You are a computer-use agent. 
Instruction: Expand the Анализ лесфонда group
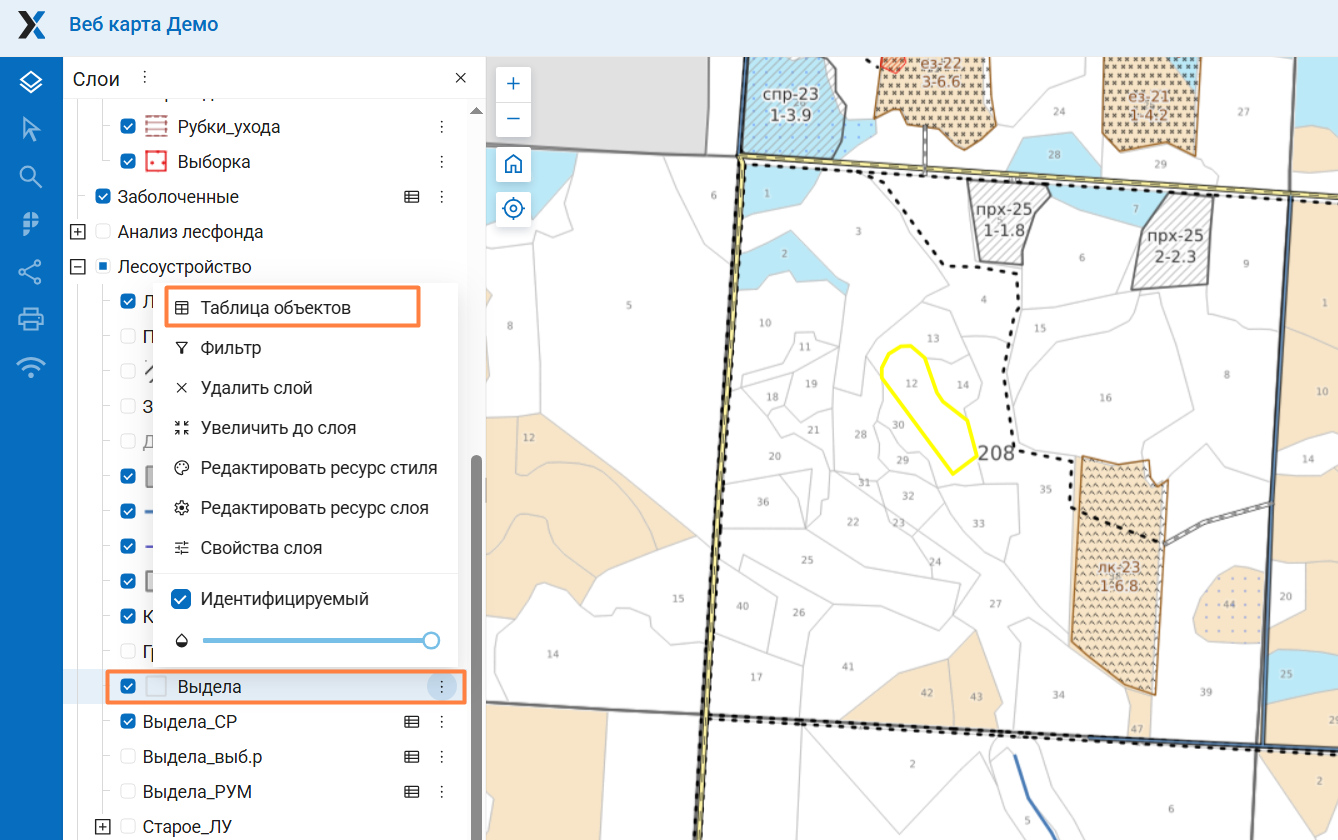(x=77, y=232)
